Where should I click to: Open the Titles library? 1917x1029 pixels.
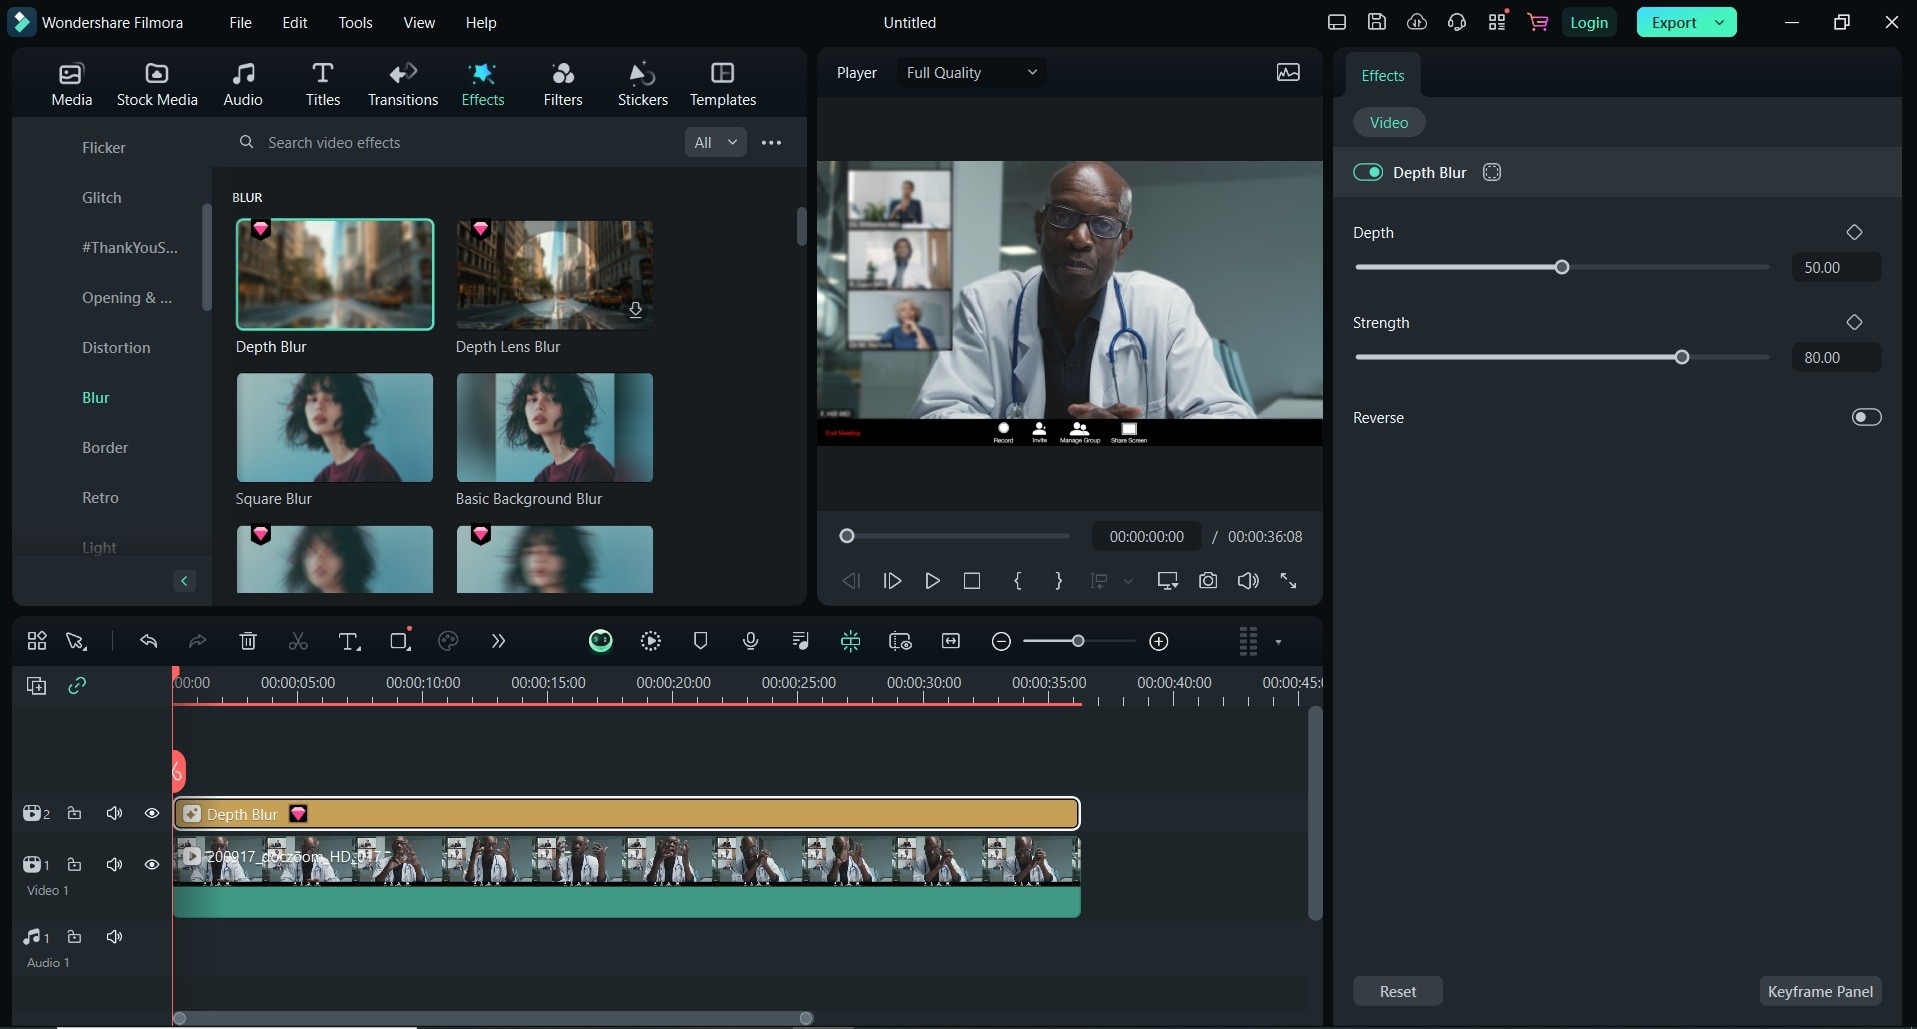[322, 84]
